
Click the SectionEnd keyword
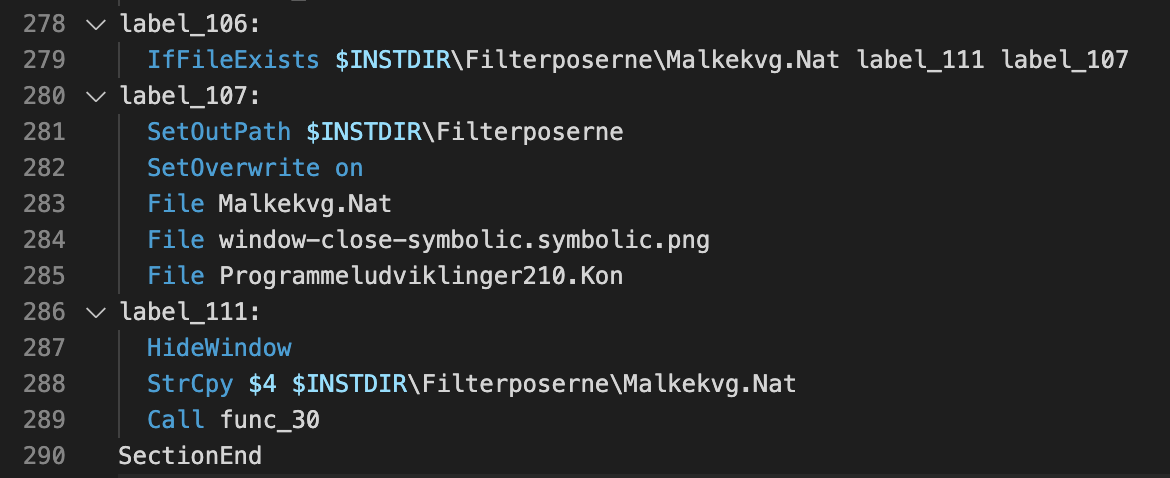(x=190, y=456)
